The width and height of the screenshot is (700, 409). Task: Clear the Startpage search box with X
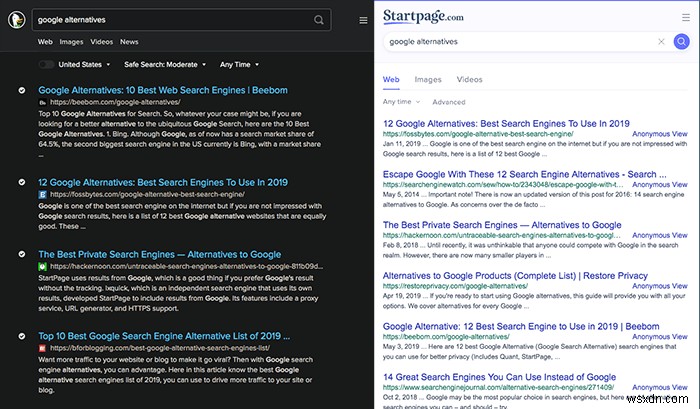661,42
